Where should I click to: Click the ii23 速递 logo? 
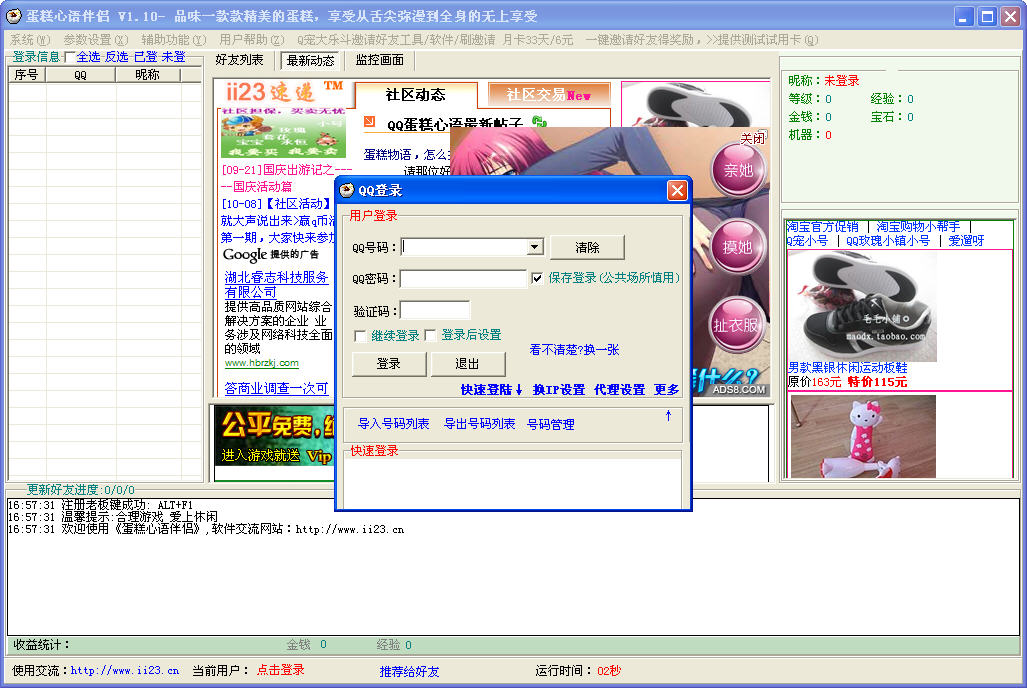click(x=284, y=92)
